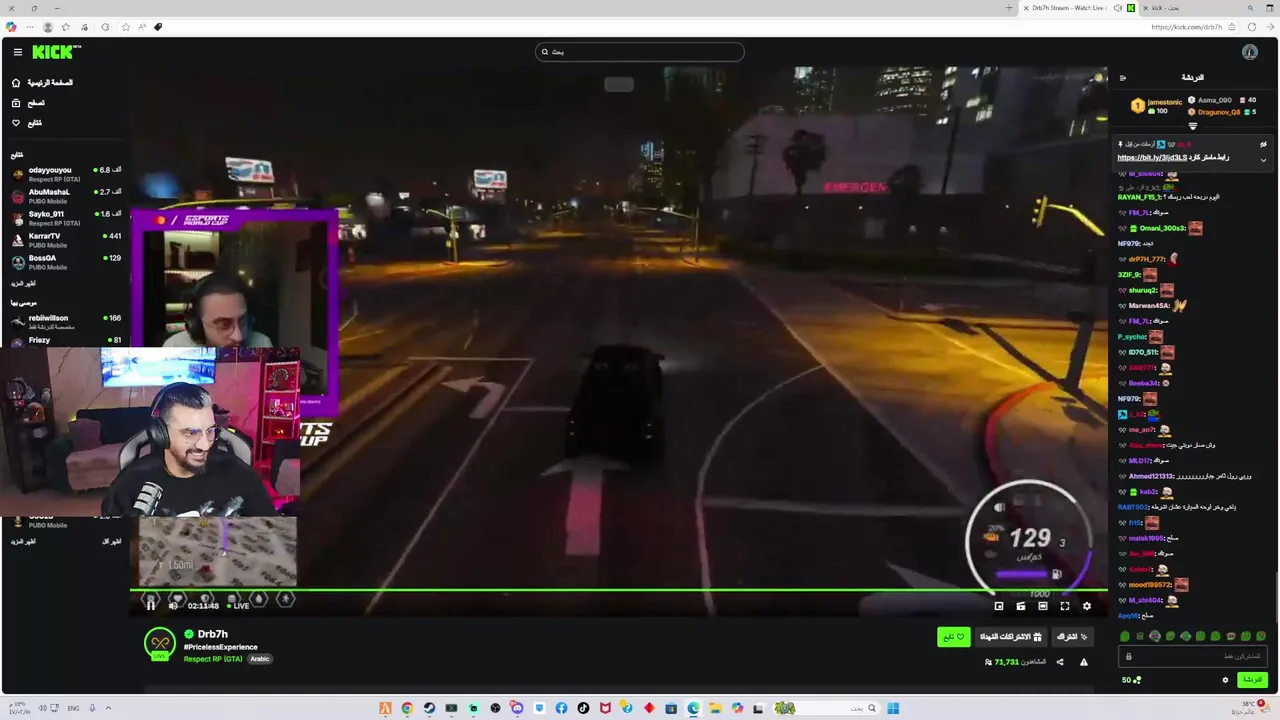Click username Omani_300s3 in chat
Image resolution: width=1280 pixels, height=720 pixels.
click(x=1163, y=228)
